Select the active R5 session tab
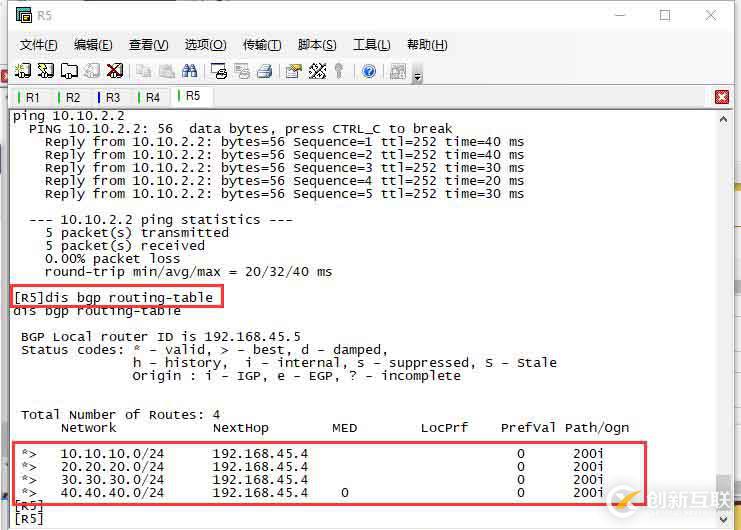Screen dimensions: 741x530 click(x=190, y=96)
